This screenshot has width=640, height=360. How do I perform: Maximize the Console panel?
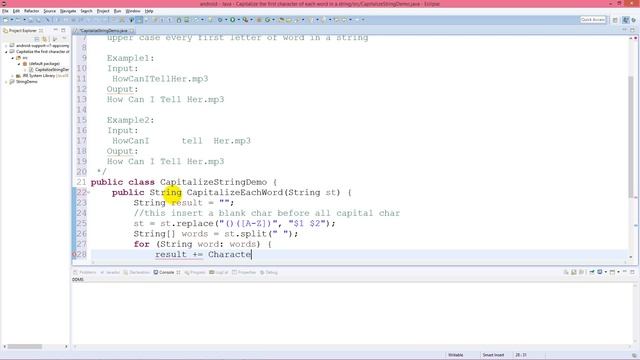tap(632, 272)
